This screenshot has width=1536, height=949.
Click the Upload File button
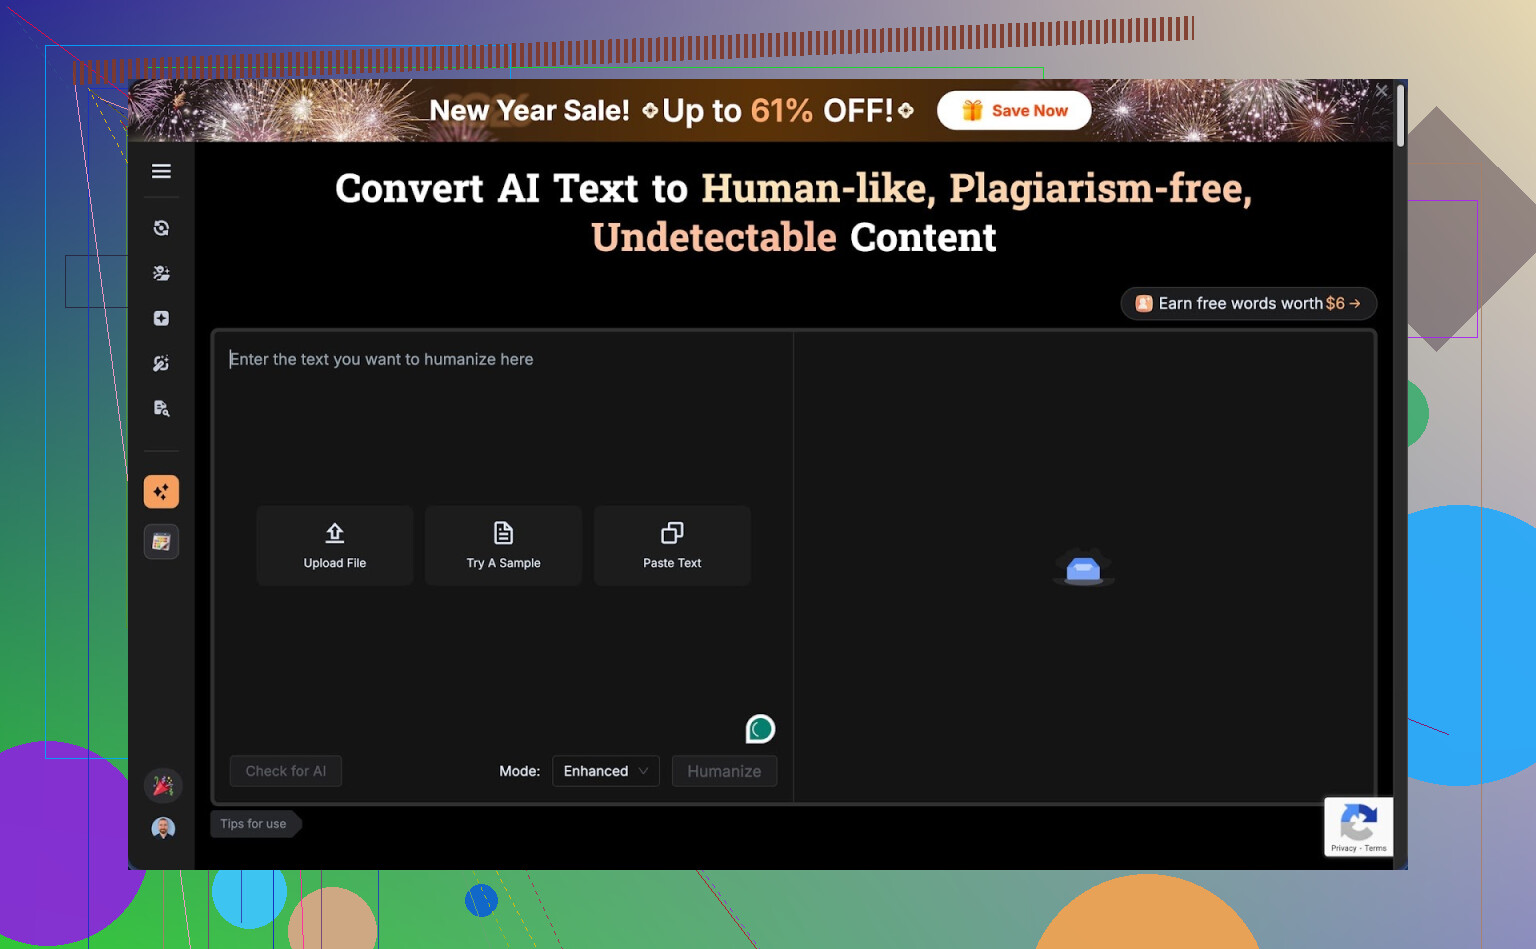[335, 545]
